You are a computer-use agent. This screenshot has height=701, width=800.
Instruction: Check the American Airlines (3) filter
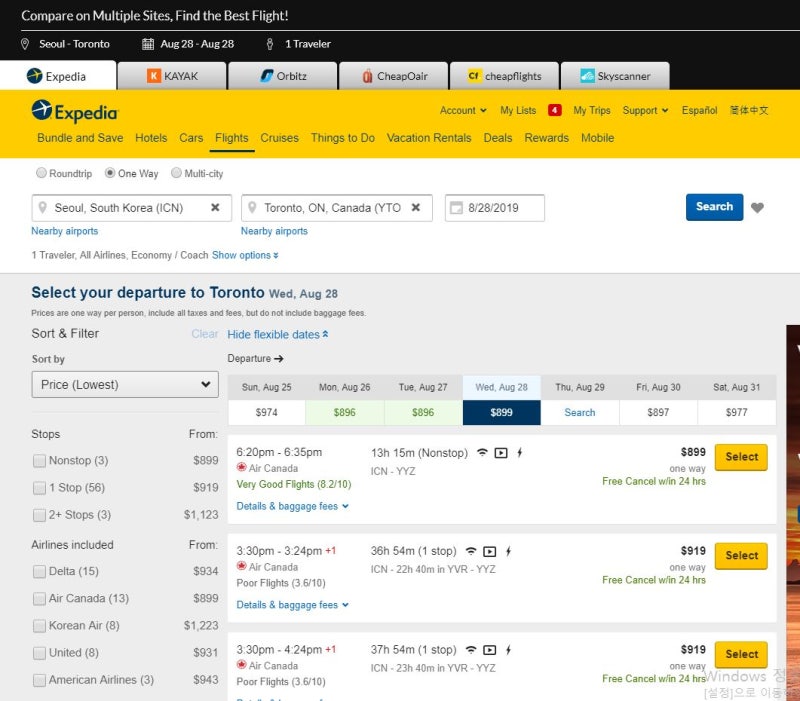pos(39,680)
